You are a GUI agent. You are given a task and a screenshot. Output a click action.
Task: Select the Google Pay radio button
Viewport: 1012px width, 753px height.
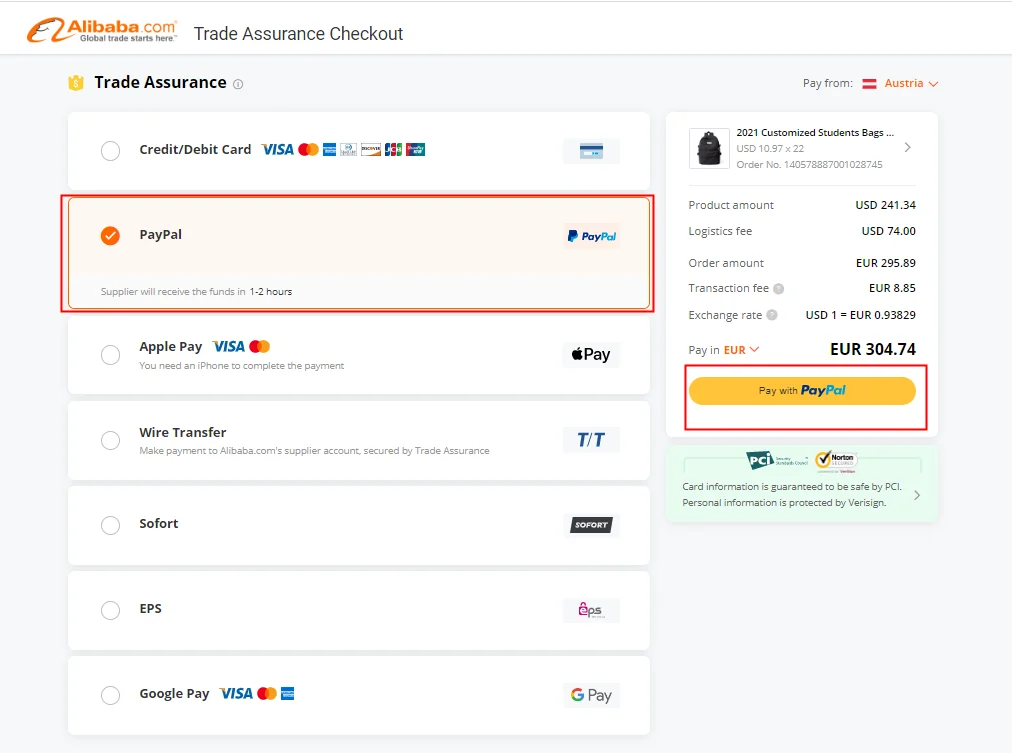pos(110,696)
